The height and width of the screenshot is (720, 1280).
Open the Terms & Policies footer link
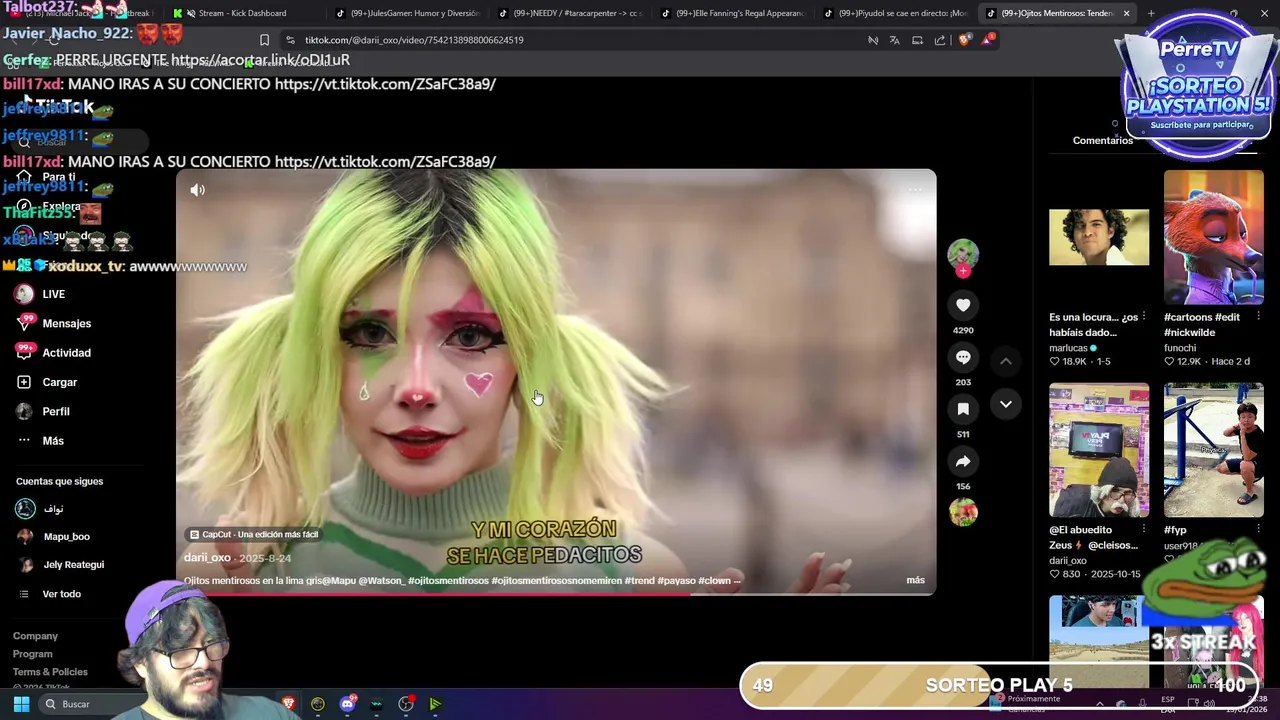coord(50,672)
